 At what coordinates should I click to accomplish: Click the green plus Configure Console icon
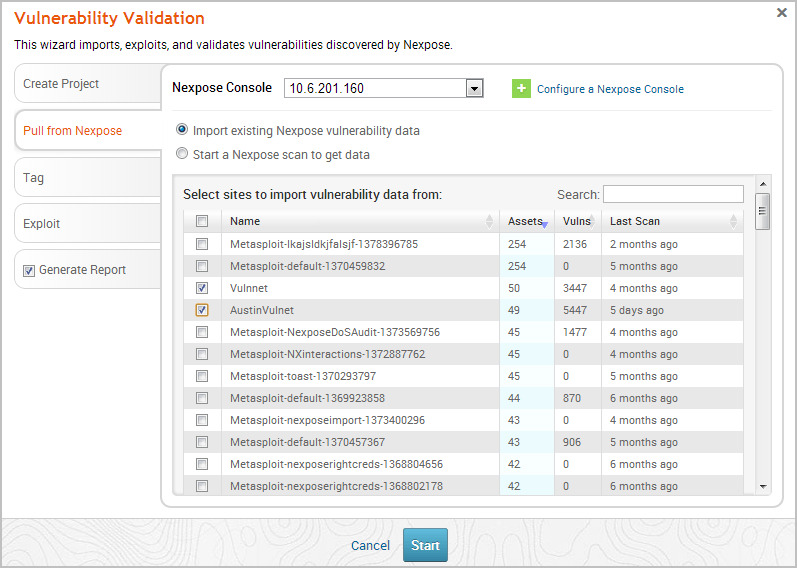point(521,89)
